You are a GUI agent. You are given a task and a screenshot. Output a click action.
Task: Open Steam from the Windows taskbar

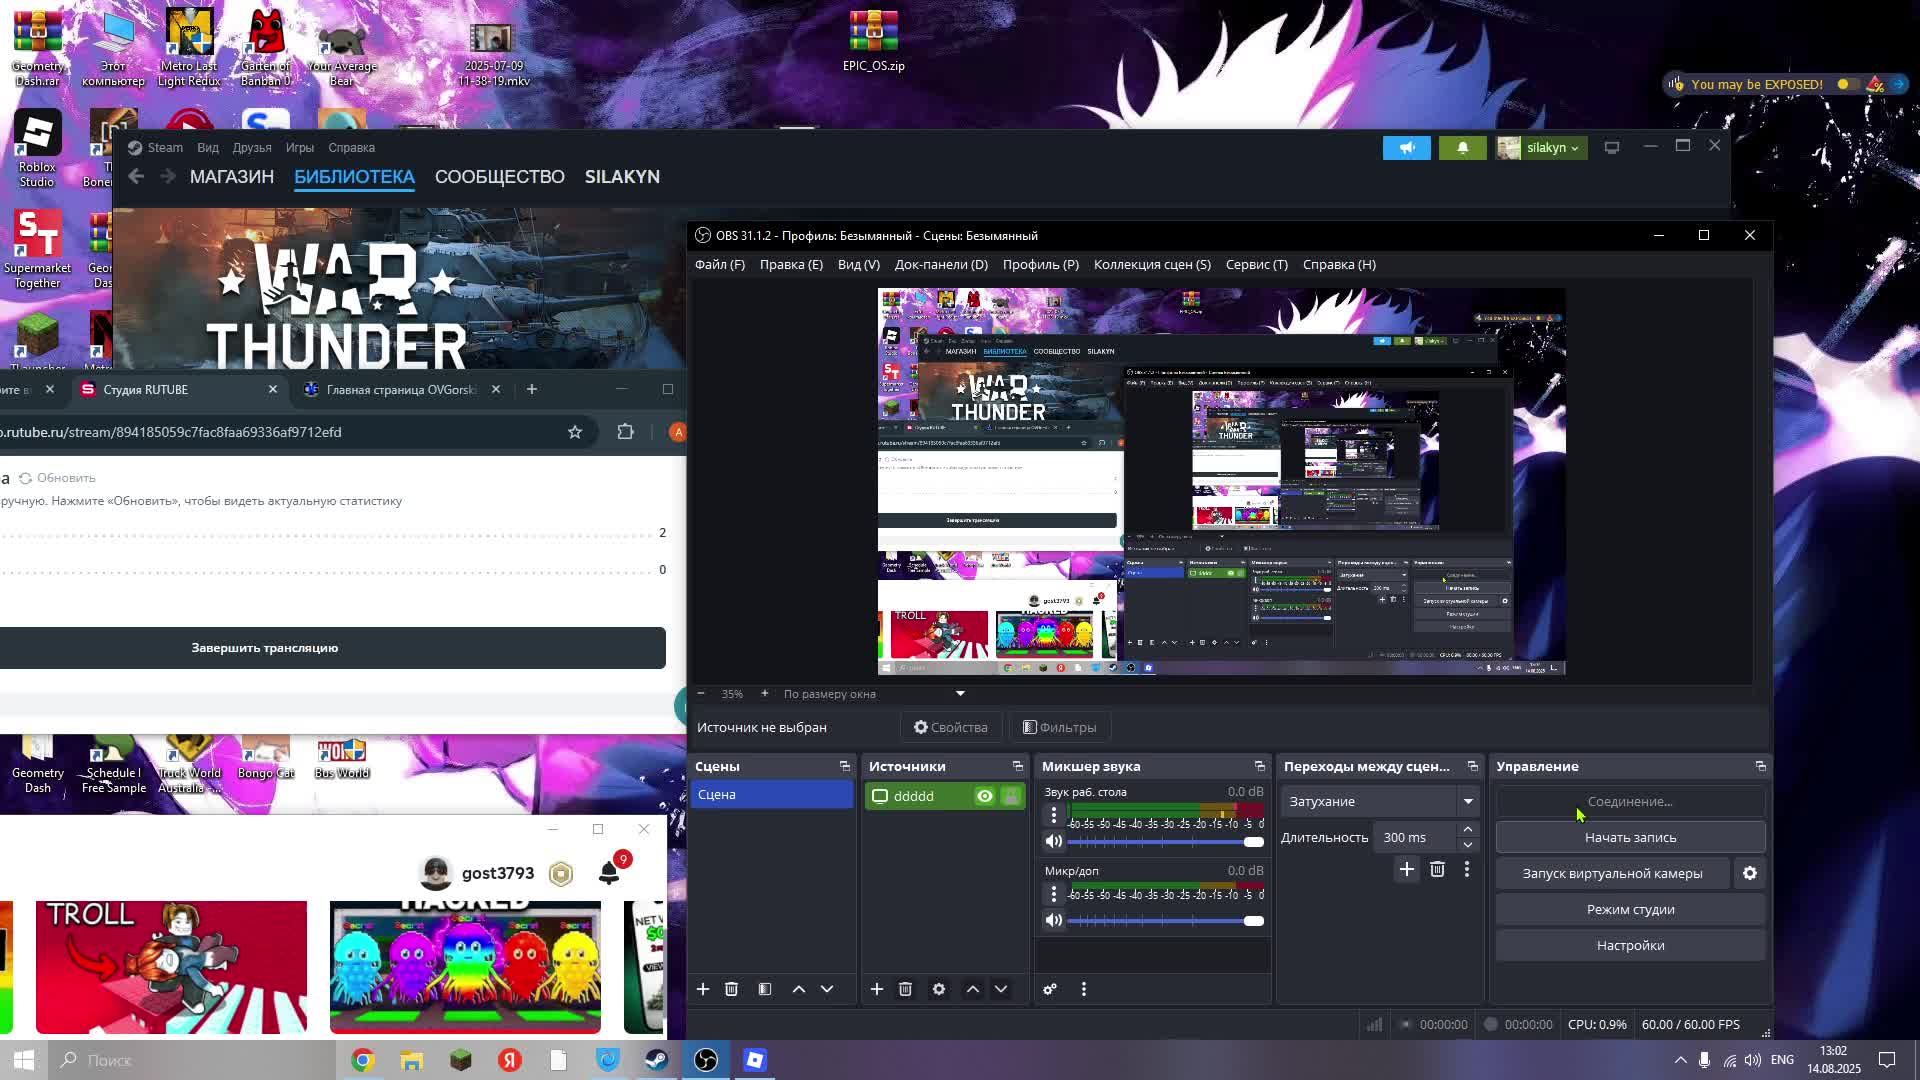(x=657, y=1060)
